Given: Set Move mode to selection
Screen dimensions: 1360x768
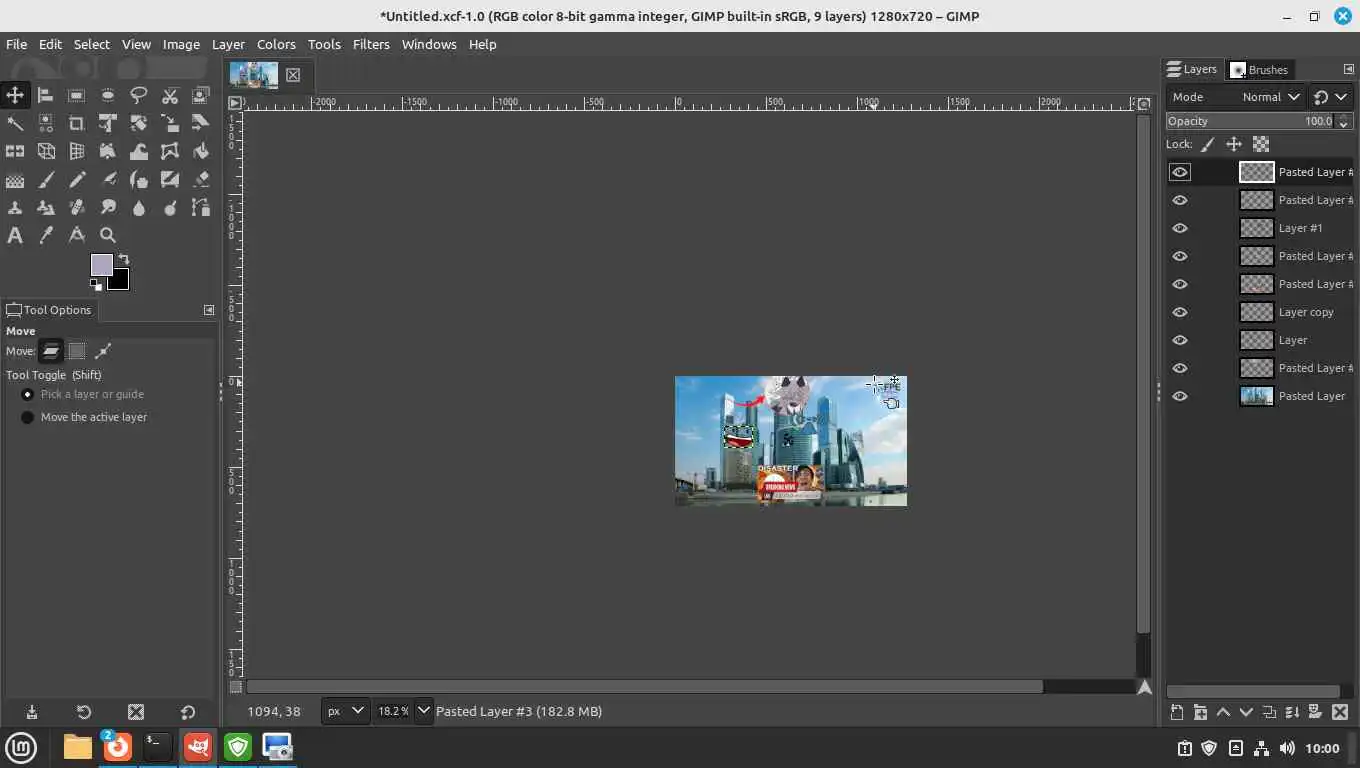Looking at the screenshot, I should click(x=76, y=351).
